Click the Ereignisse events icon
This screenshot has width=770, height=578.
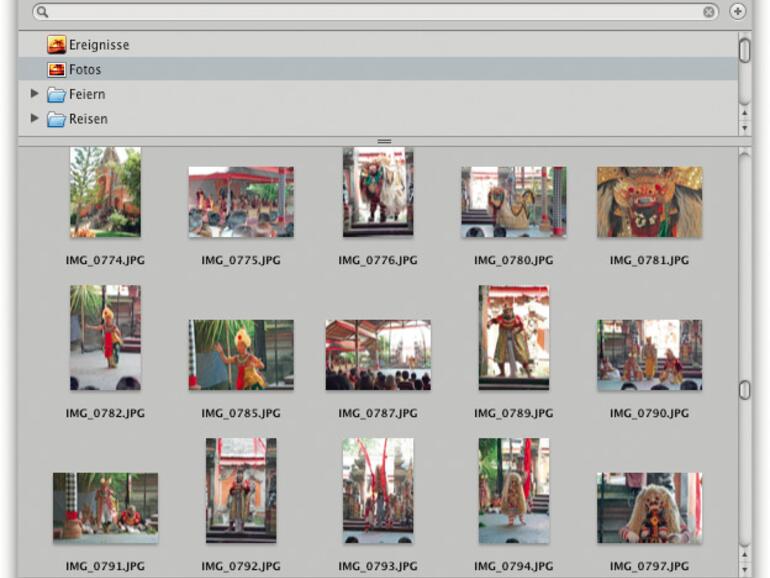(x=56, y=45)
